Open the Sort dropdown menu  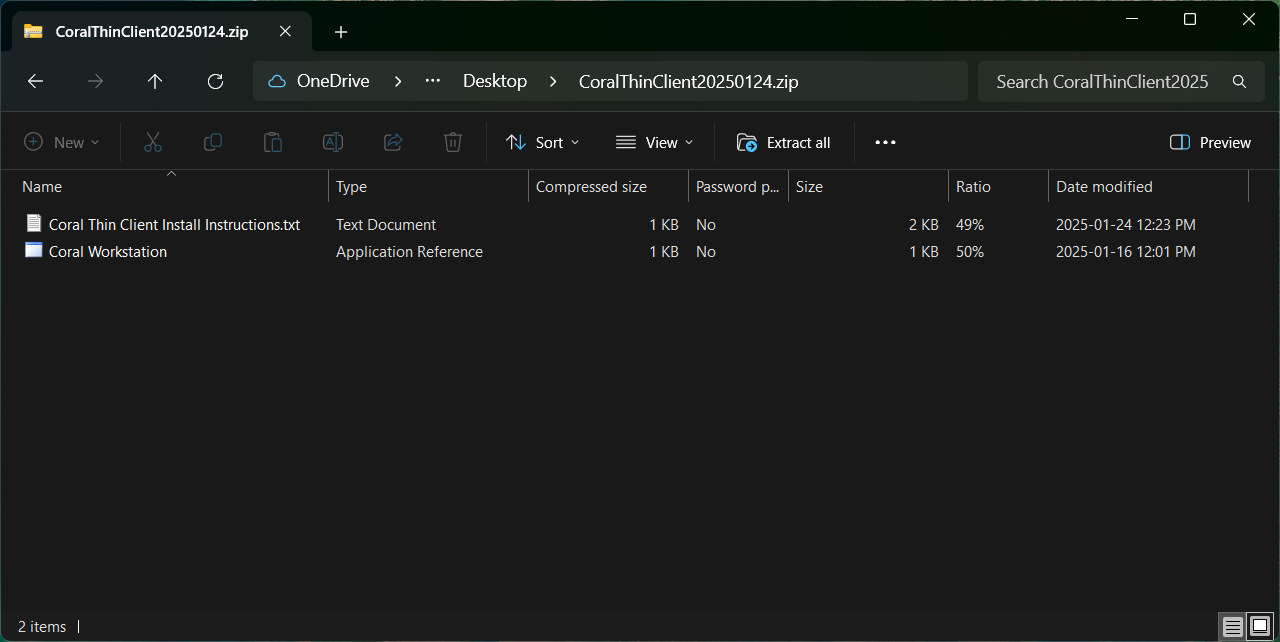(543, 143)
